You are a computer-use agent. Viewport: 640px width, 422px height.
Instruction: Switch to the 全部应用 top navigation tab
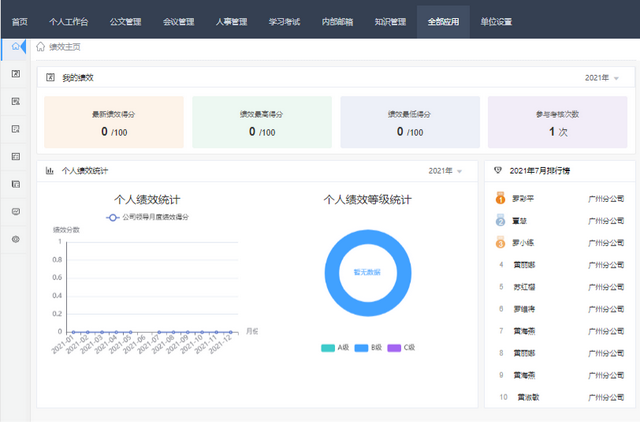pyautogui.click(x=443, y=21)
